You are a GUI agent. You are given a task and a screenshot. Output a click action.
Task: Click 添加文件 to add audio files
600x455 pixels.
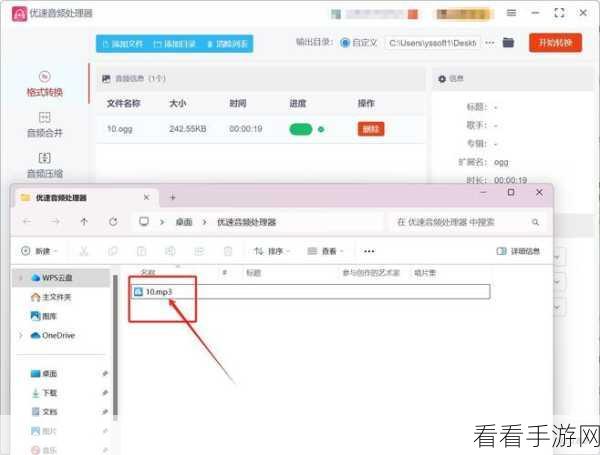point(123,44)
